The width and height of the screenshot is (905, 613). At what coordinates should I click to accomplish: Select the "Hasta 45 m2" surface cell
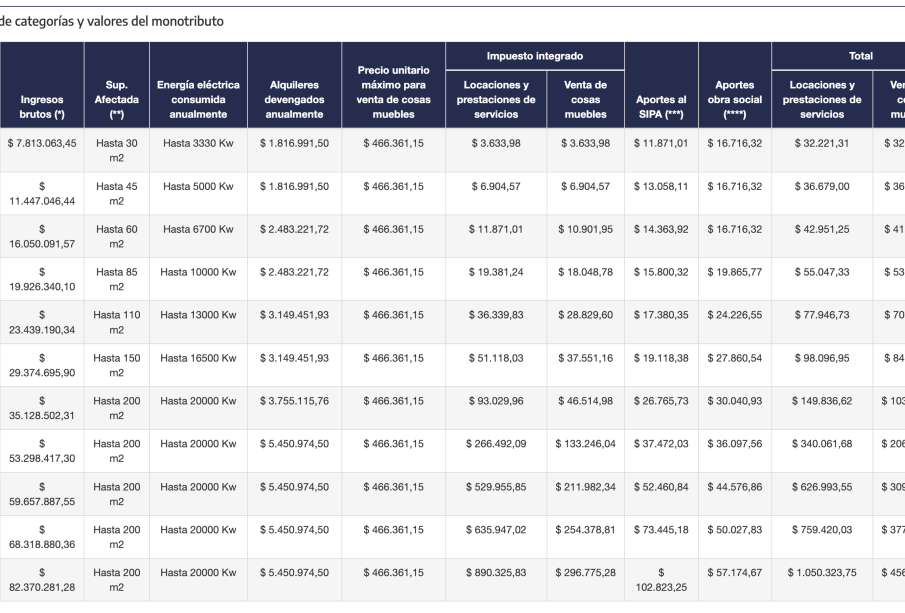[x=117, y=194]
